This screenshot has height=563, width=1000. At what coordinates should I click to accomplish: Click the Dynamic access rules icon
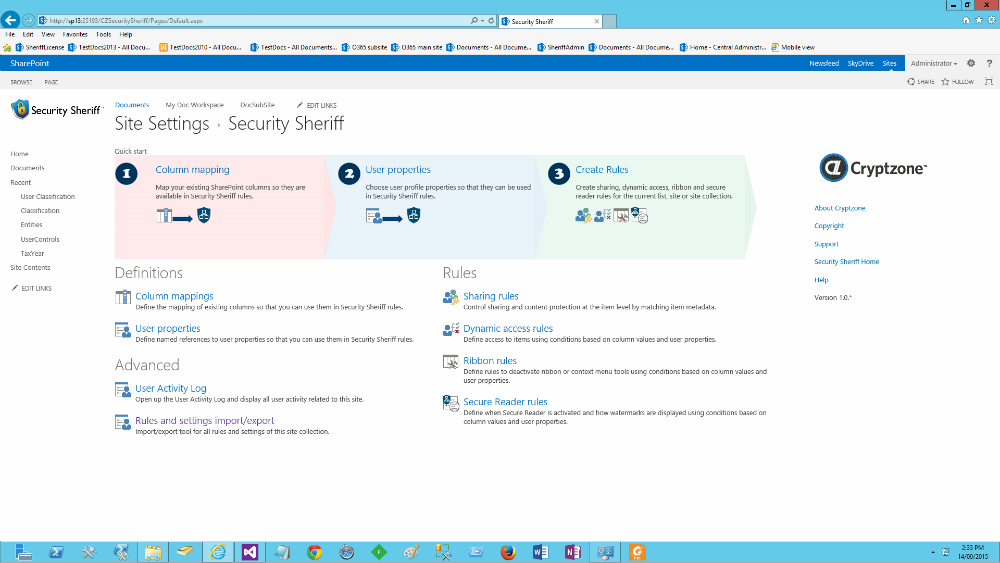(x=451, y=330)
